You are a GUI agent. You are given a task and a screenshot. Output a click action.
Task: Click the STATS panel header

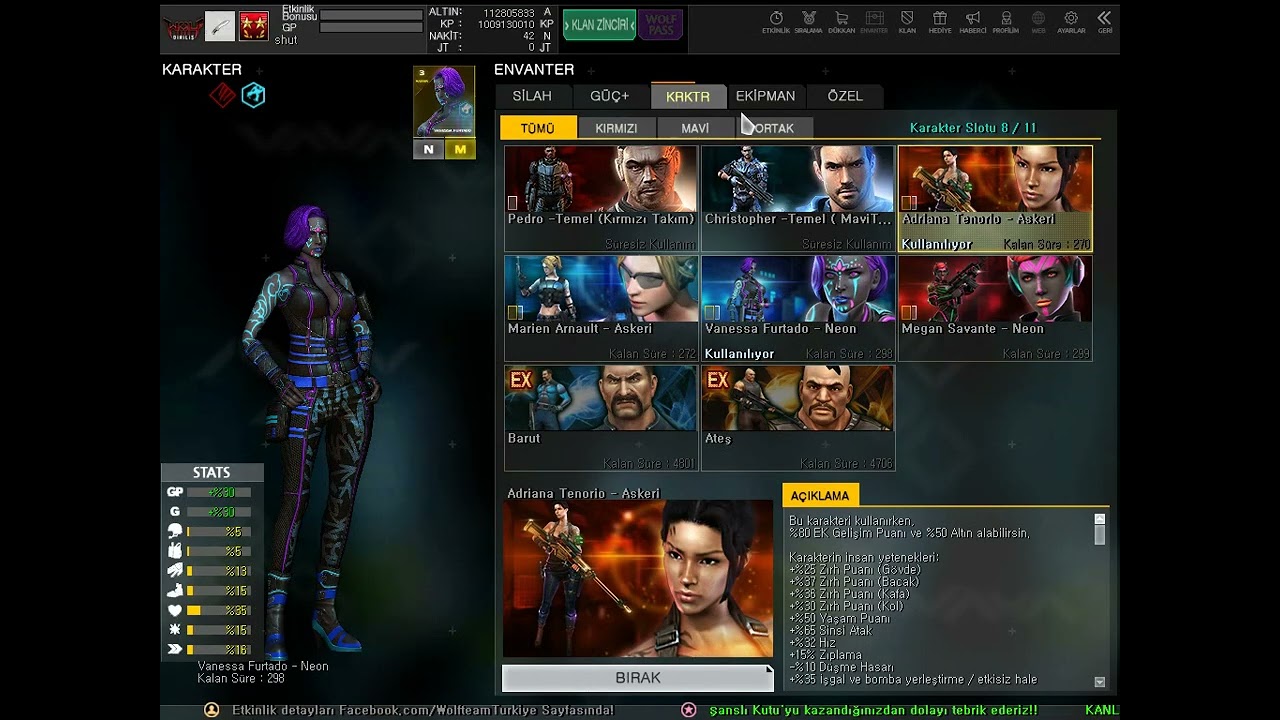pos(212,473)
